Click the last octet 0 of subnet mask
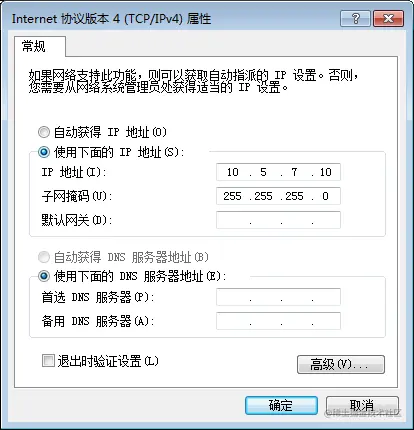 [325, 196]
